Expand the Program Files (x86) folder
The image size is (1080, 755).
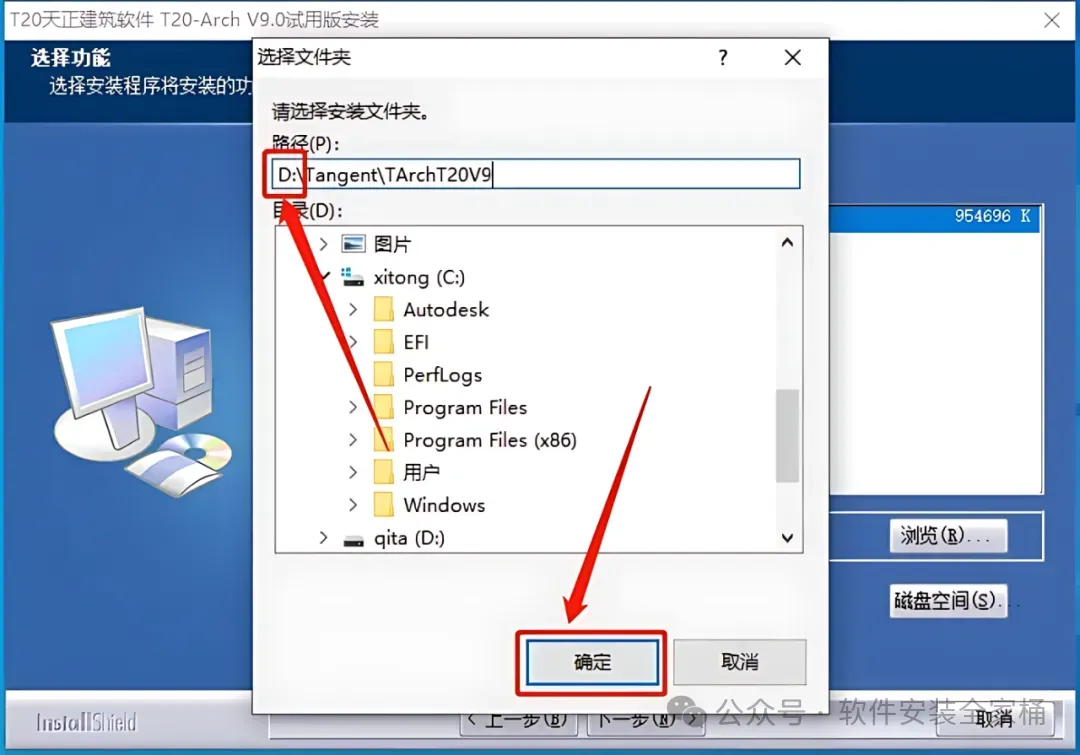point(353,439)
